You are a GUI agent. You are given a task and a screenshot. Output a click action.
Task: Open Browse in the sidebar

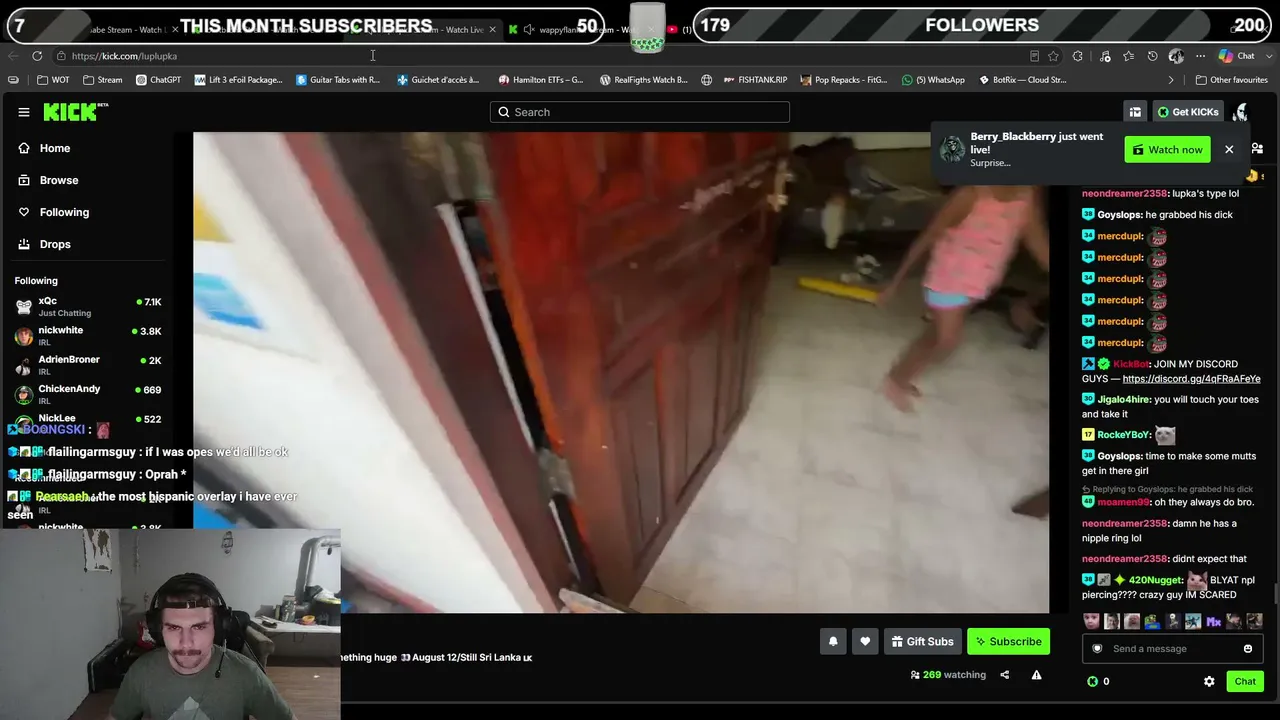[59, 180]
